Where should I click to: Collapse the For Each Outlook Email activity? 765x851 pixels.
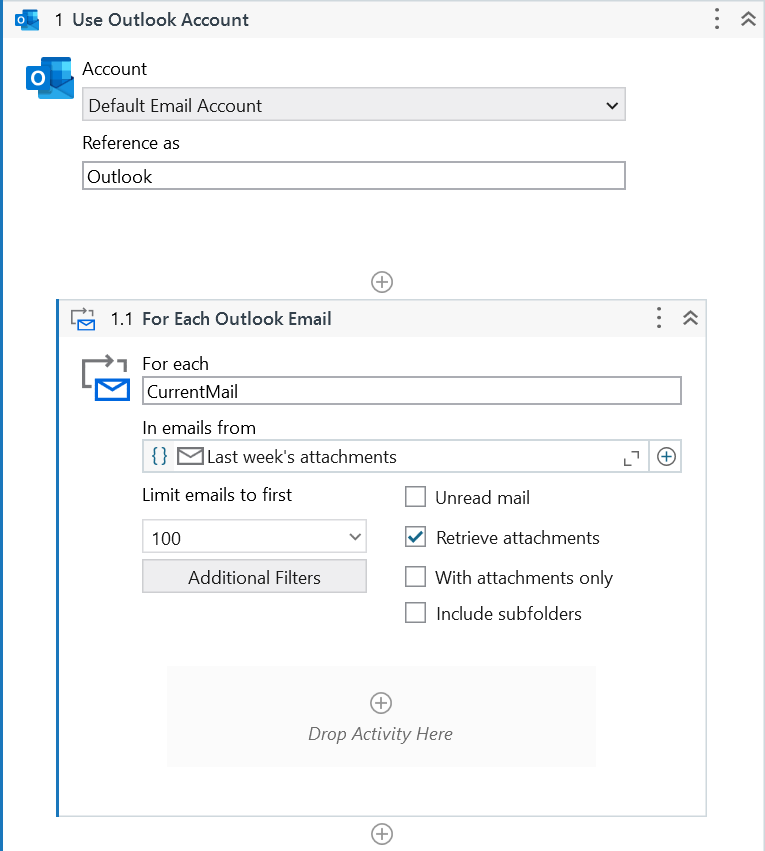(690, 318)
